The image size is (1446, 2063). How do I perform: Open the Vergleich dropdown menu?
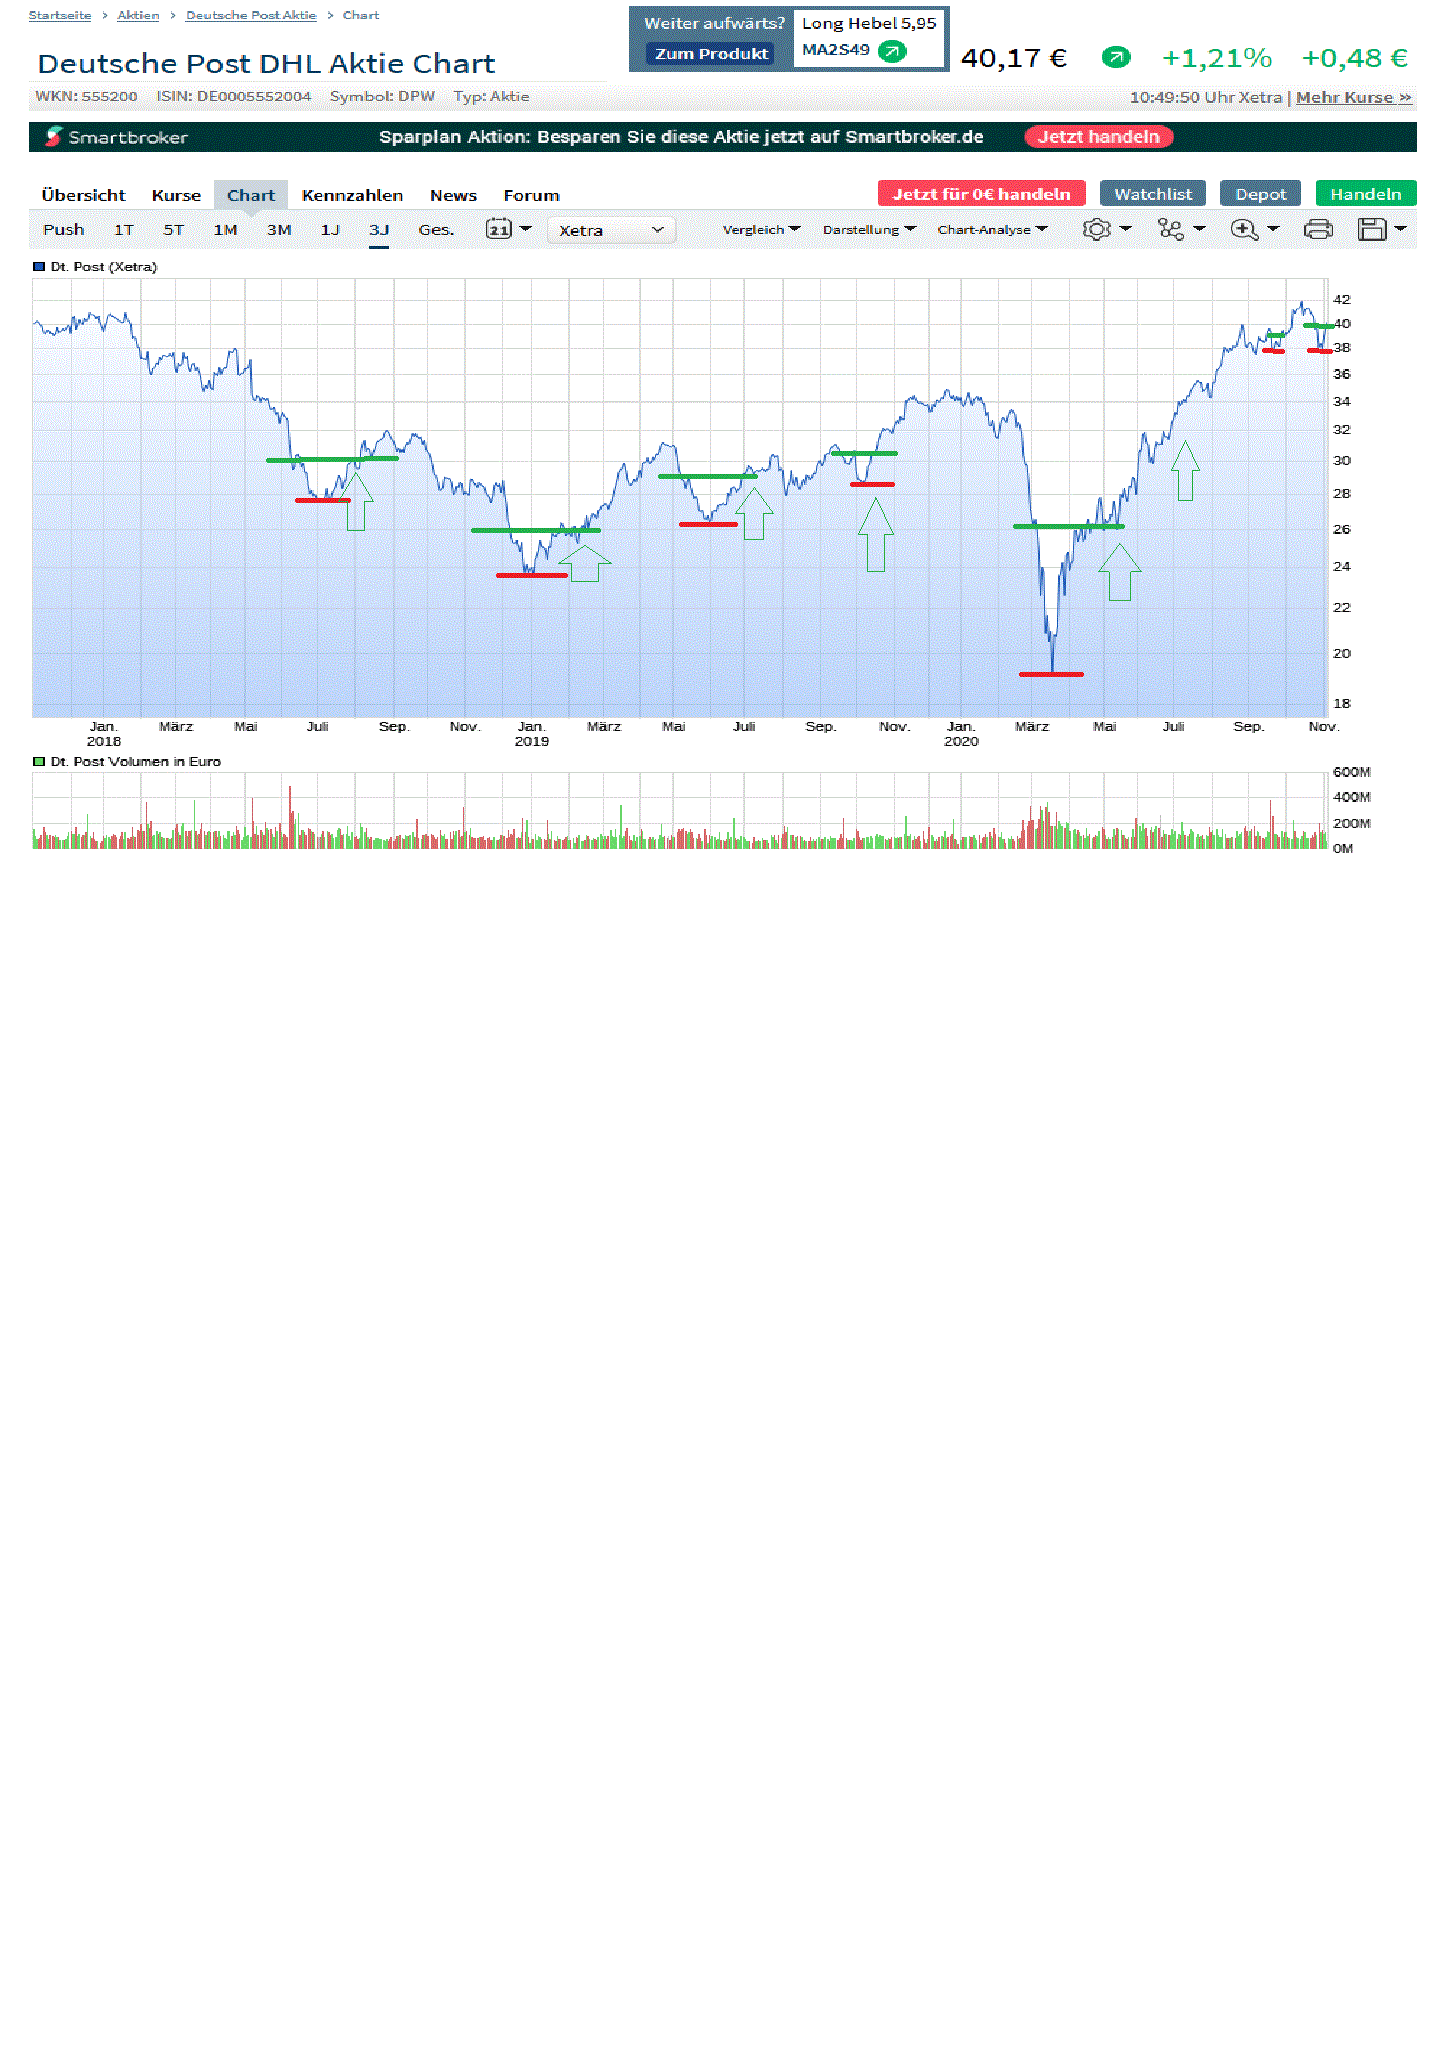coord(761,229)
